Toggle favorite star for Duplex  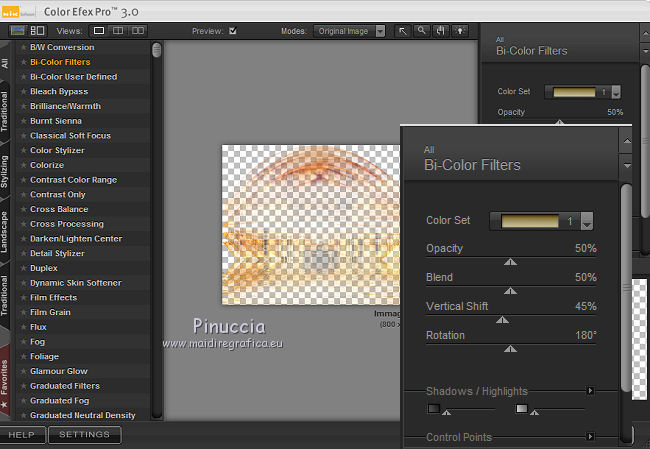tap(23, 268)
